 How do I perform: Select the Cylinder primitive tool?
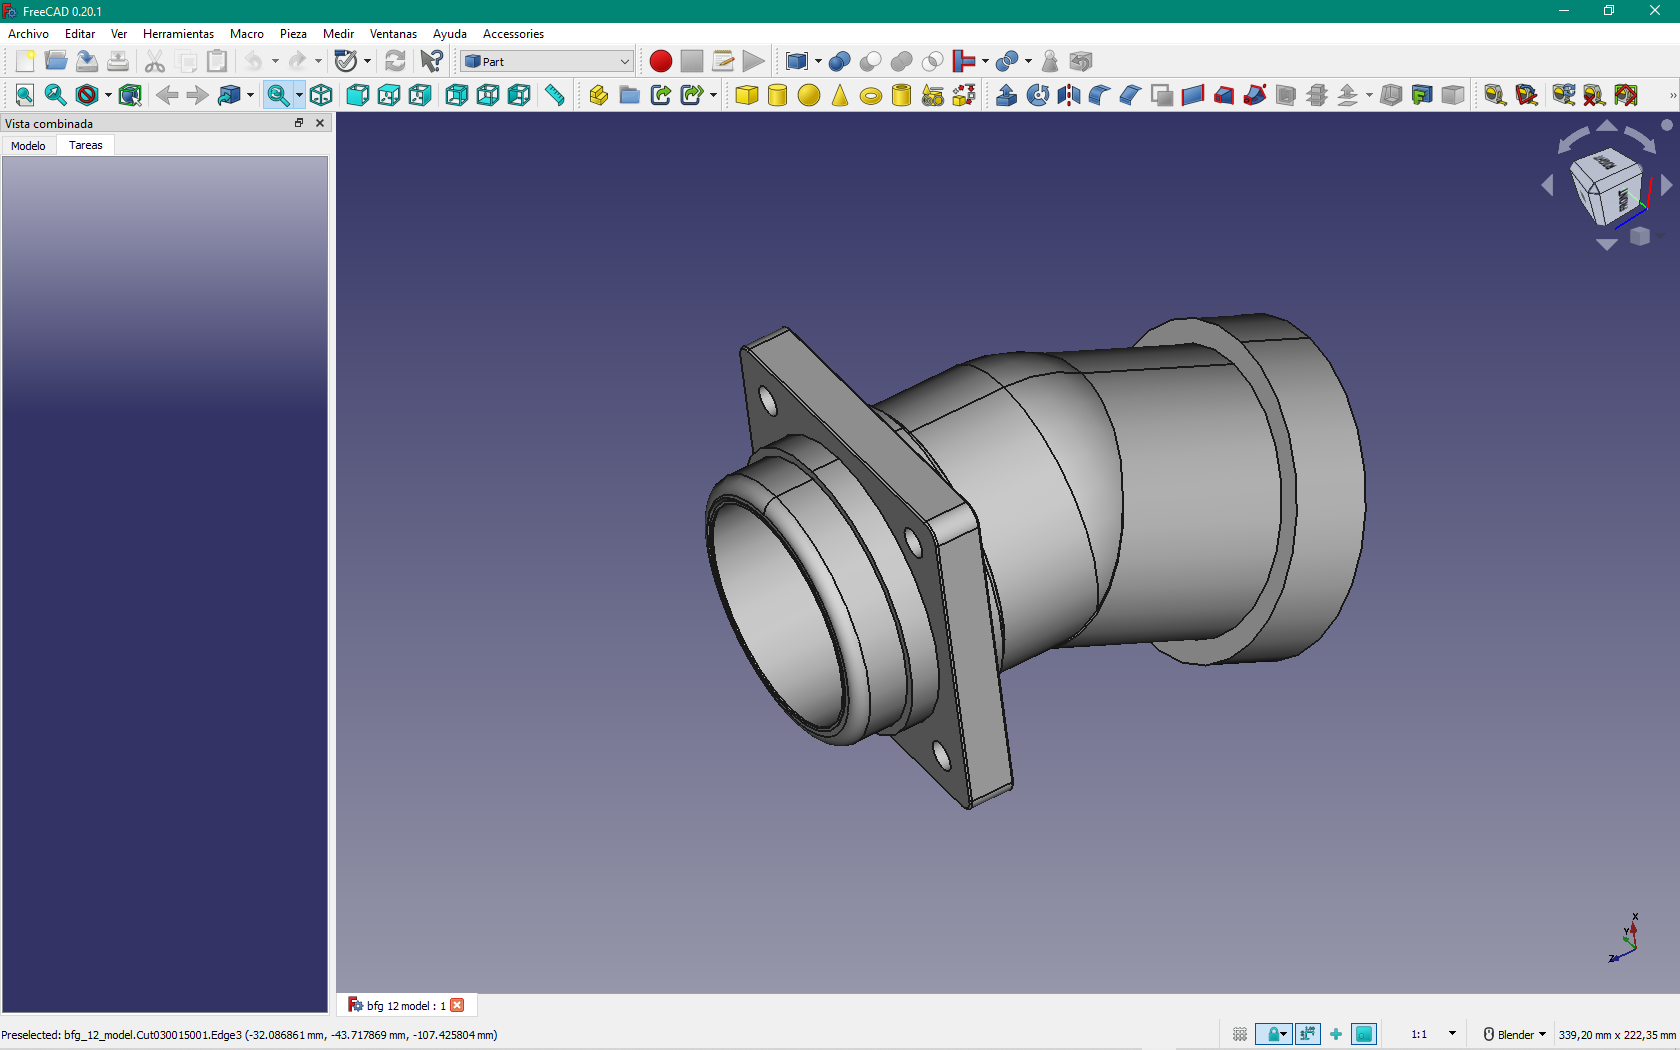pos(777,95)
